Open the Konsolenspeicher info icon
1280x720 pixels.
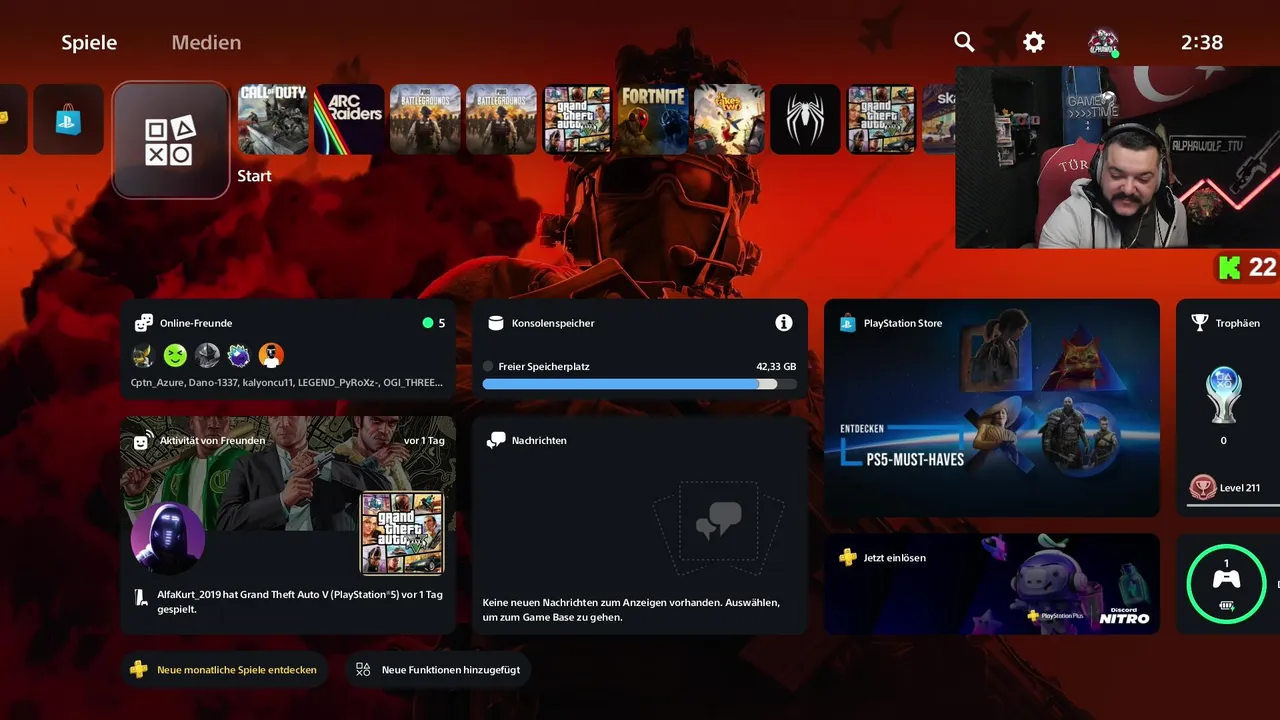(x=784, y=323)
